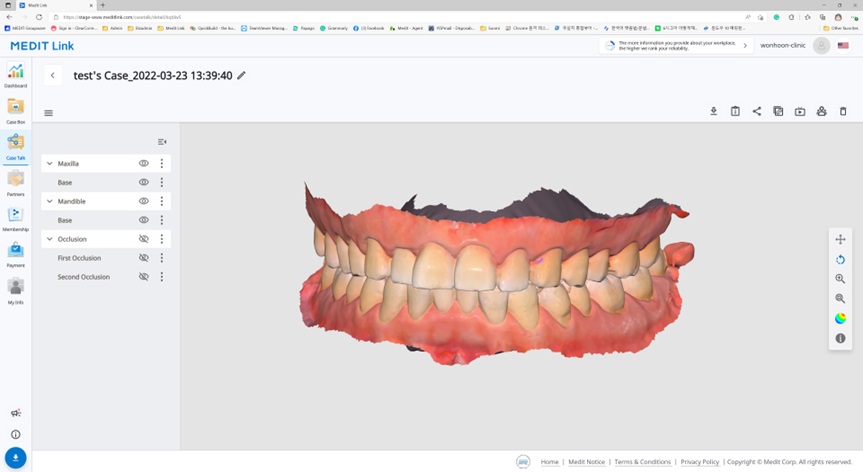This screenshot has height=472, width=863.
Task: Show the First Occlusion data
Action: (144, 258)
